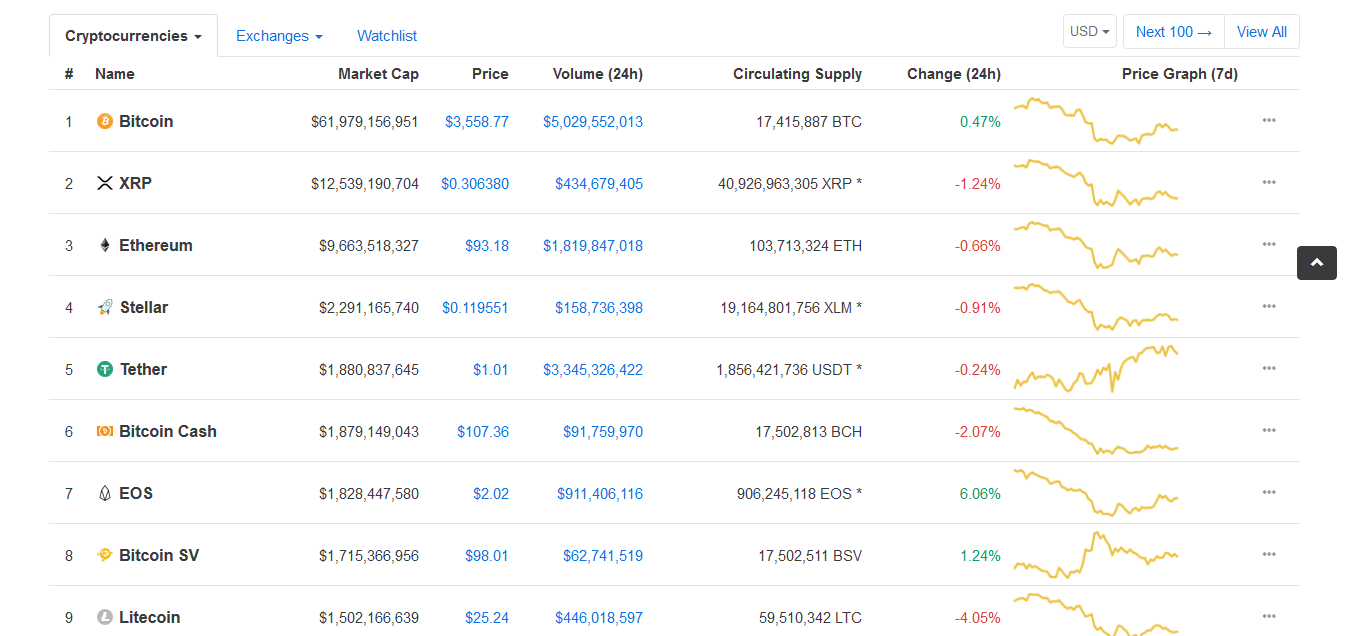Screen dimensions: 1349x636
Task: Click the Tether logo icon
Action: [105, 369]
